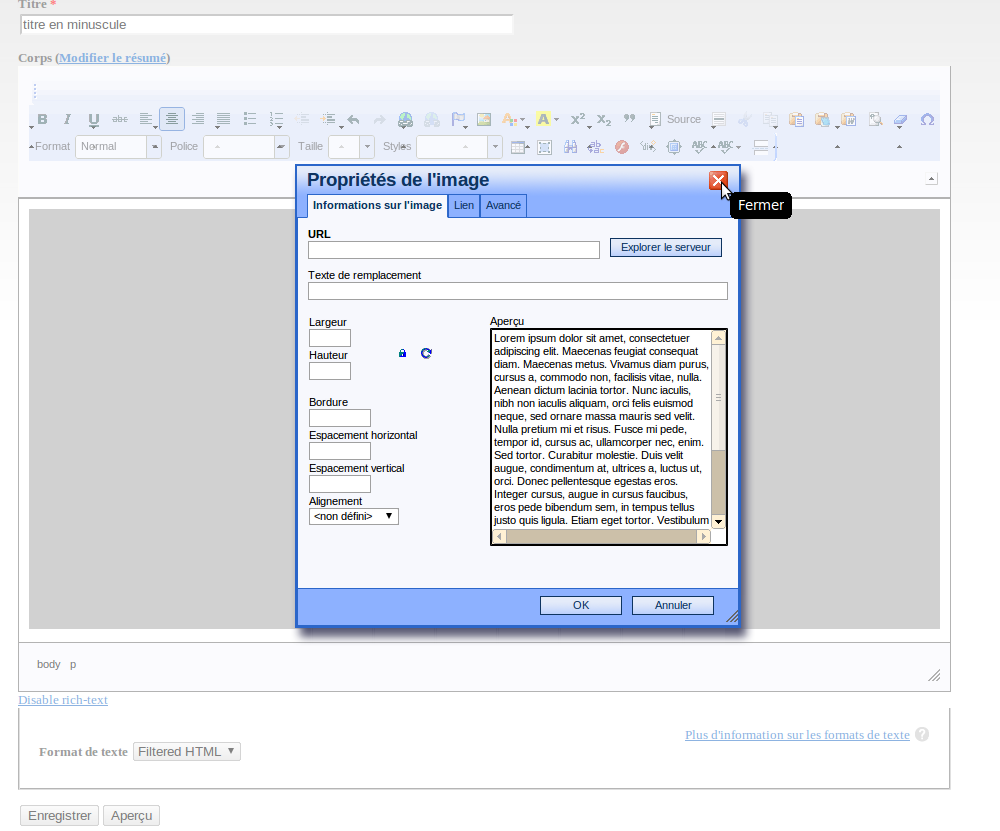Open the text background color picker
Image resolution: width=1000 pixels, height=831 pixels.
click(x=544, y=120)
